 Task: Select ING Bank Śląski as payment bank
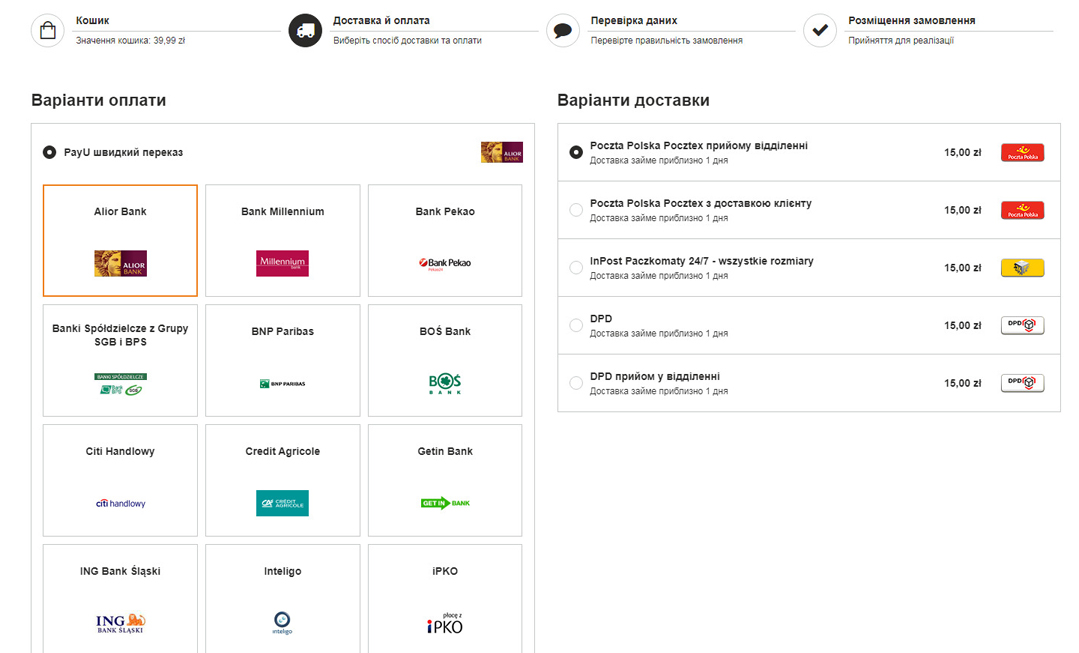(x=120, y=598)
